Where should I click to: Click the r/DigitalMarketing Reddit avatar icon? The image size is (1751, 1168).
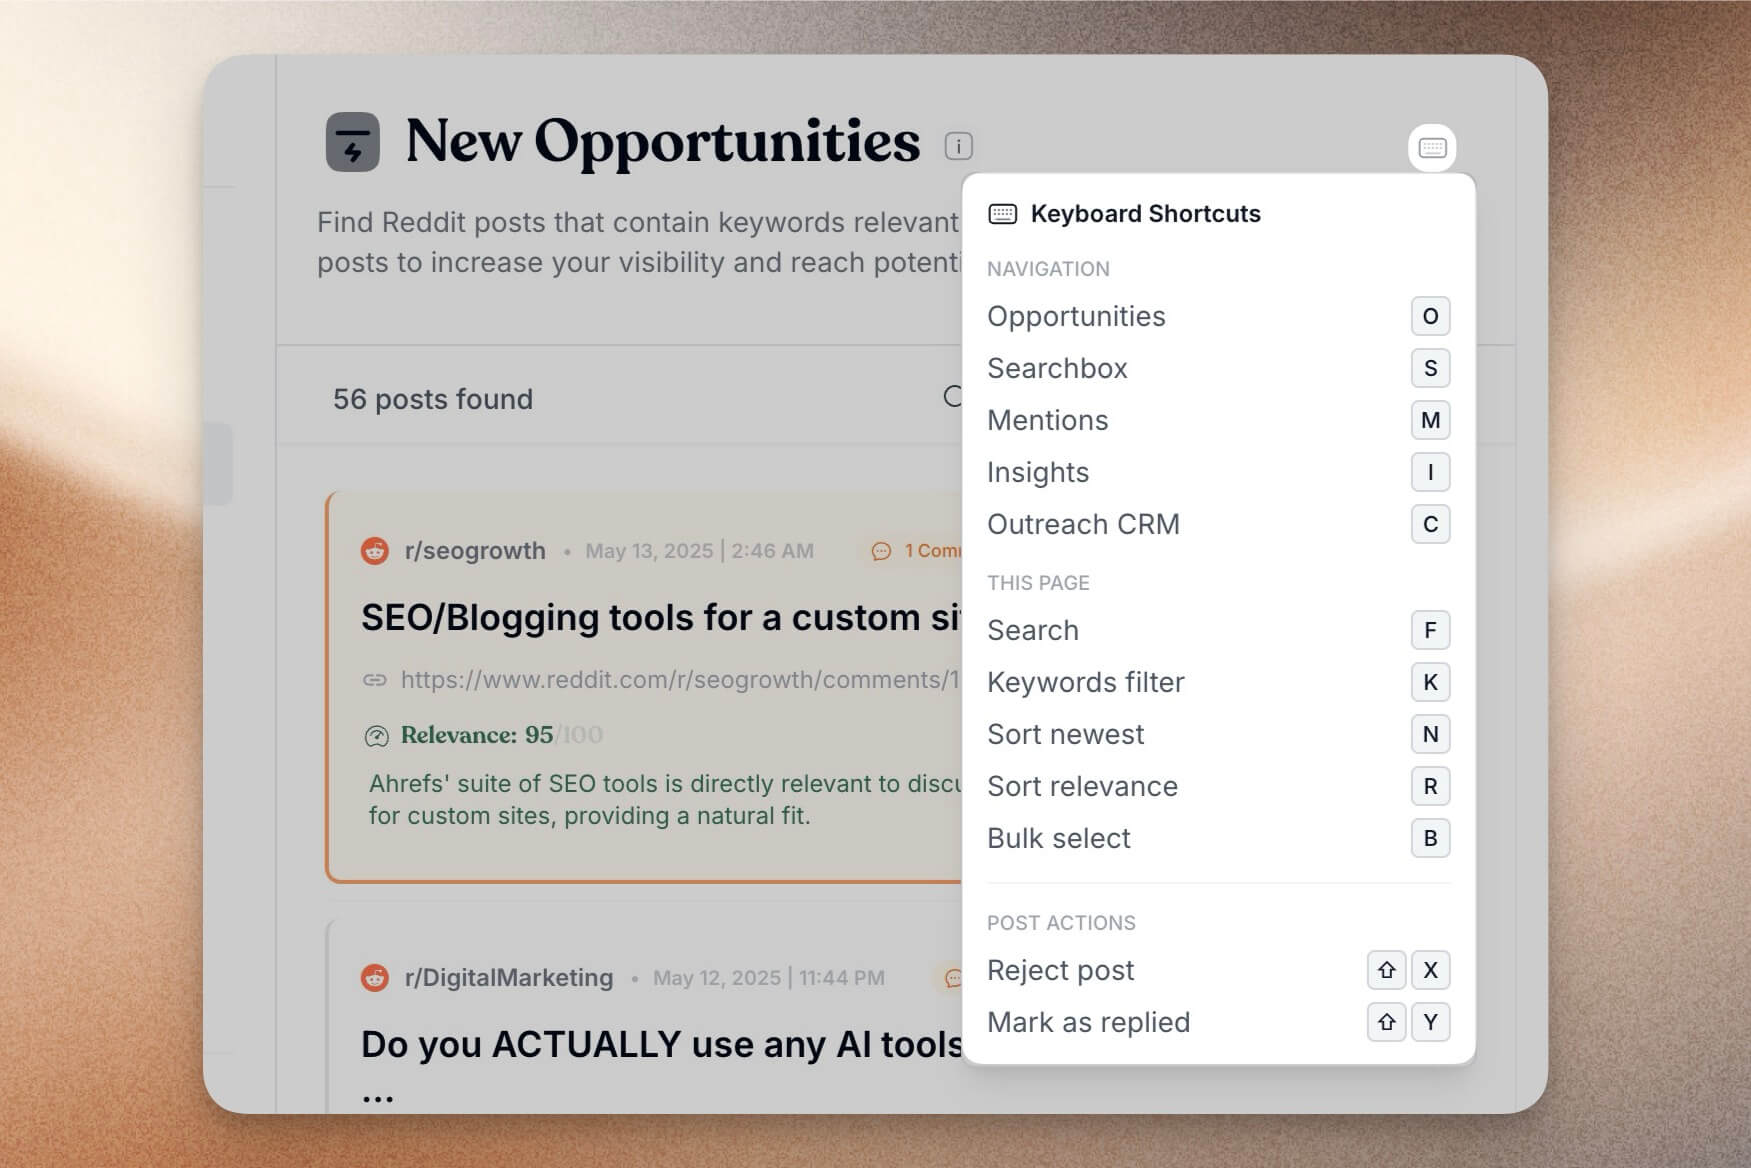click(x=375, y=978)
